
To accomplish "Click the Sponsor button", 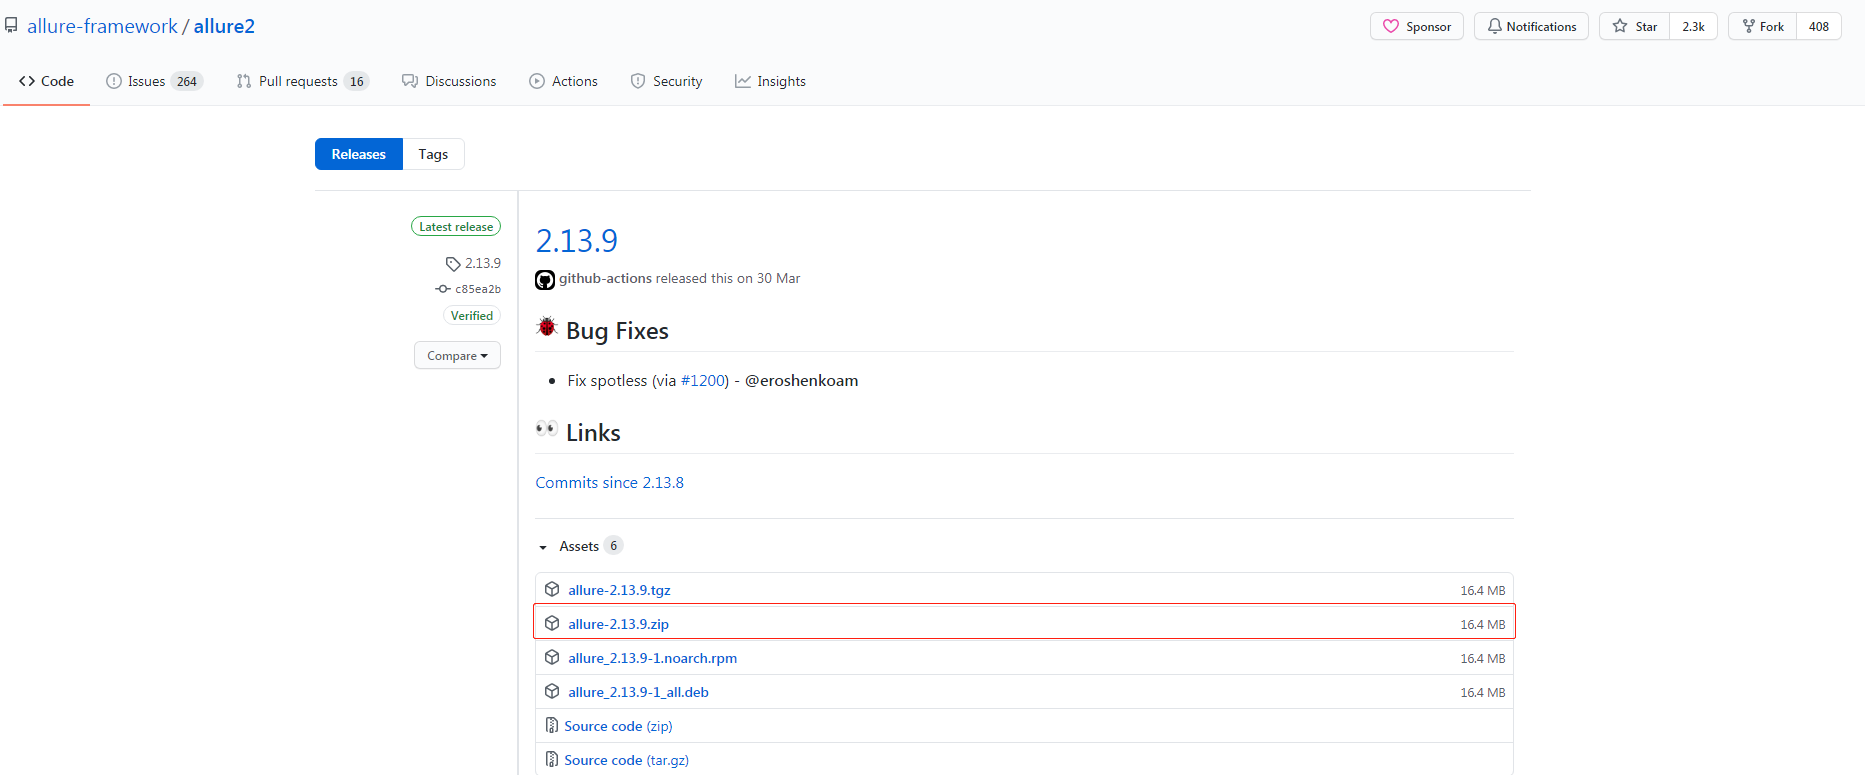I will [1416, 26].
